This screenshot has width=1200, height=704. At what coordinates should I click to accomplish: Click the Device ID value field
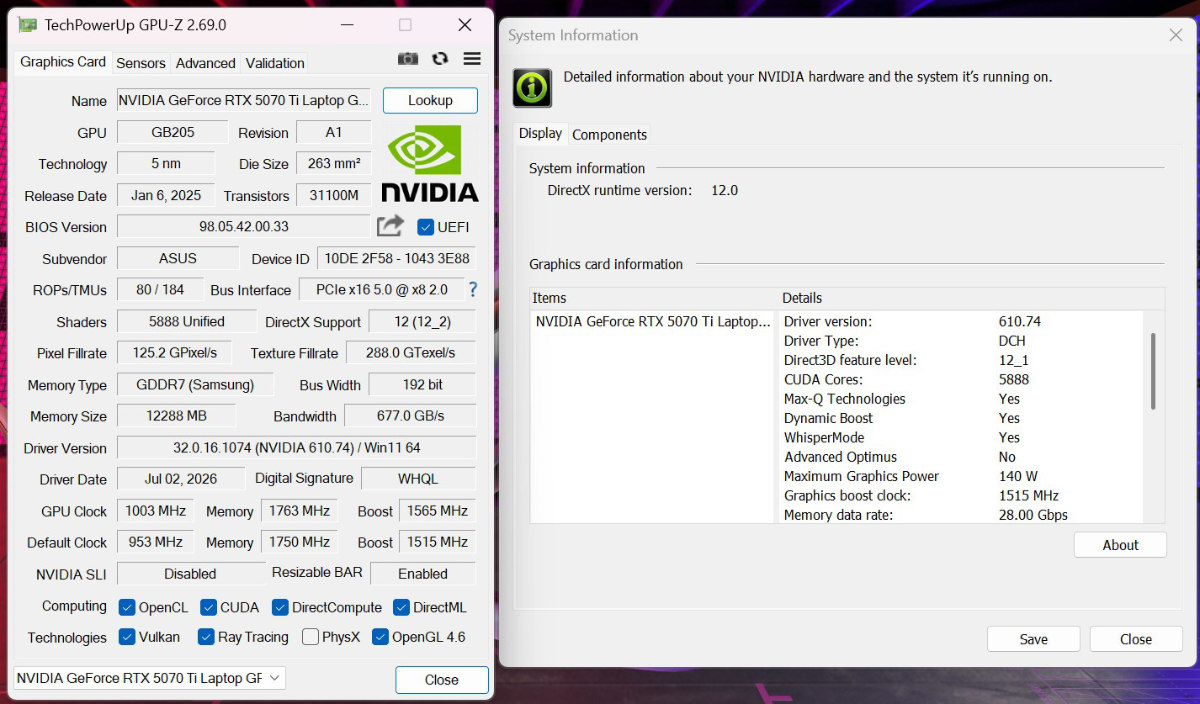coord(396,259)
